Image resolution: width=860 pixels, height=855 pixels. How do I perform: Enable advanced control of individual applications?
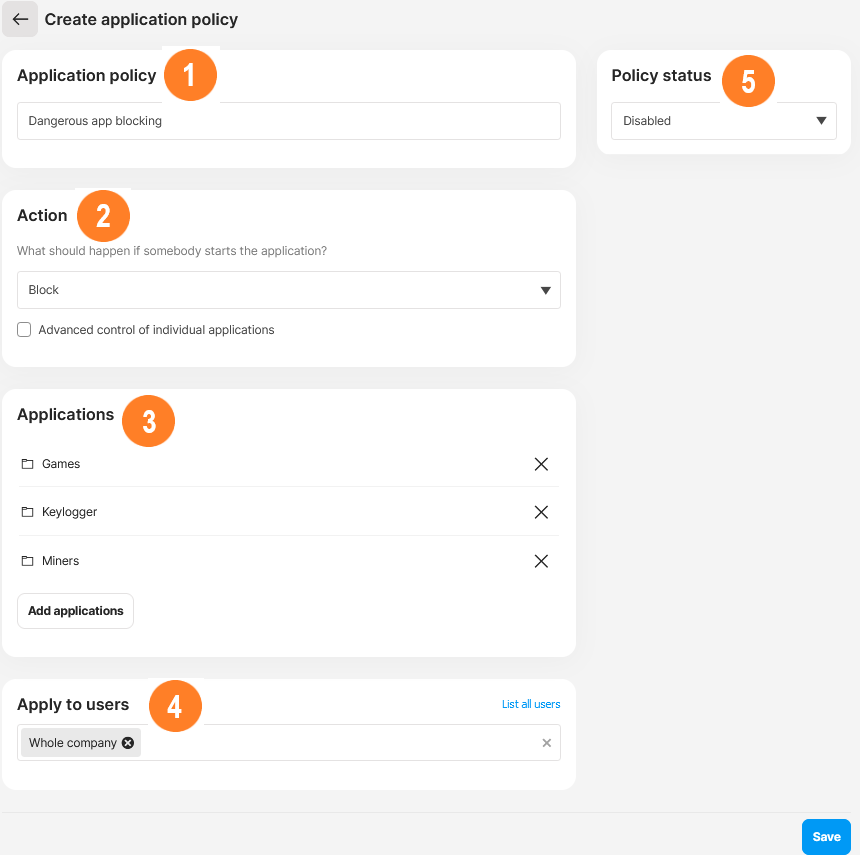(23, 329)
